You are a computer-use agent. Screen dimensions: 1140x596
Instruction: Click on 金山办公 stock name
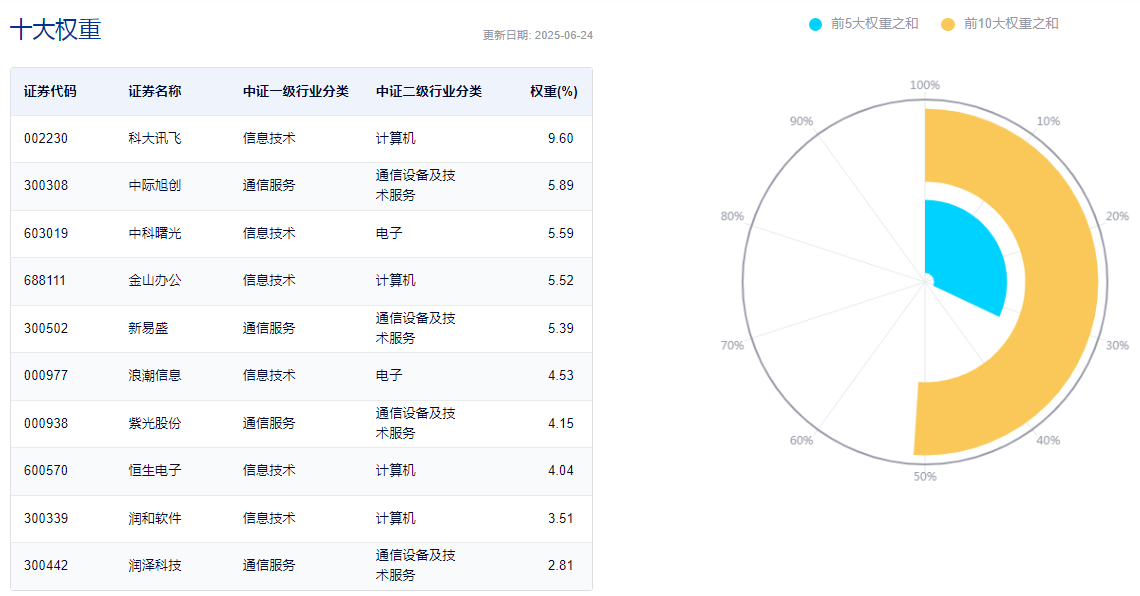(x=155, y=281)
